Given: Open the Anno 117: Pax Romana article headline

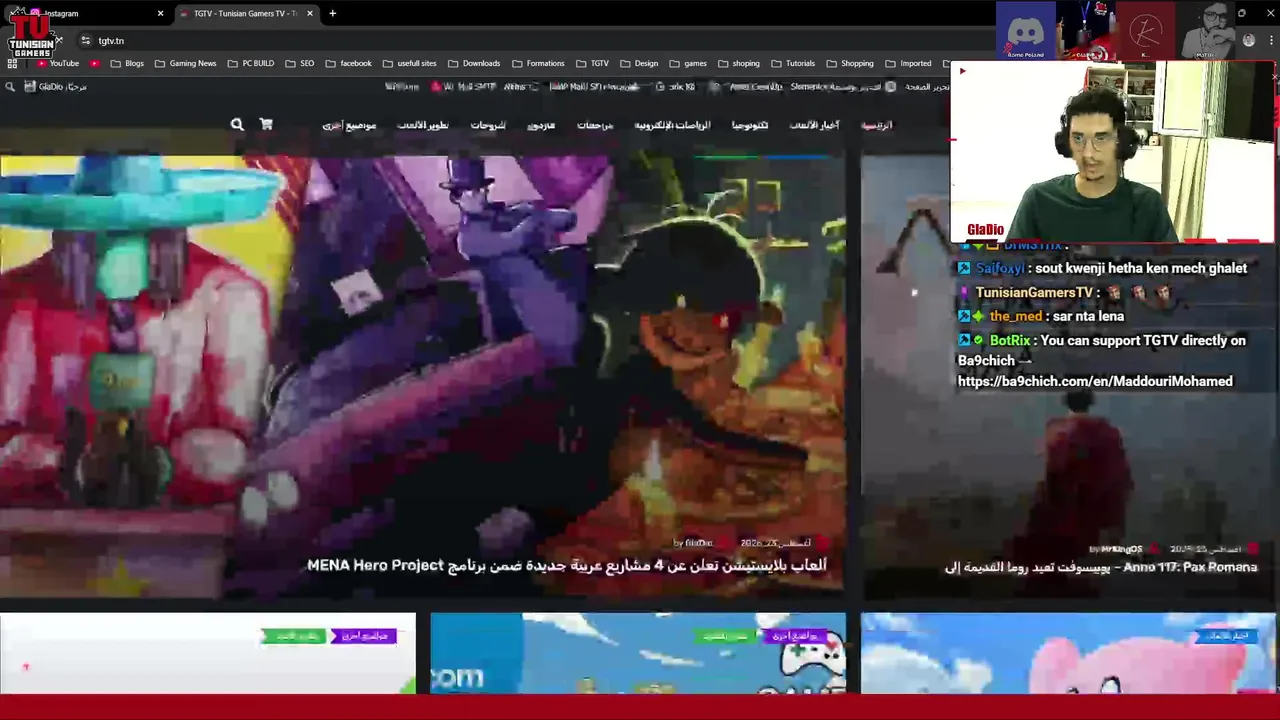Looking at the screenshot, I should pos(1101,567).
